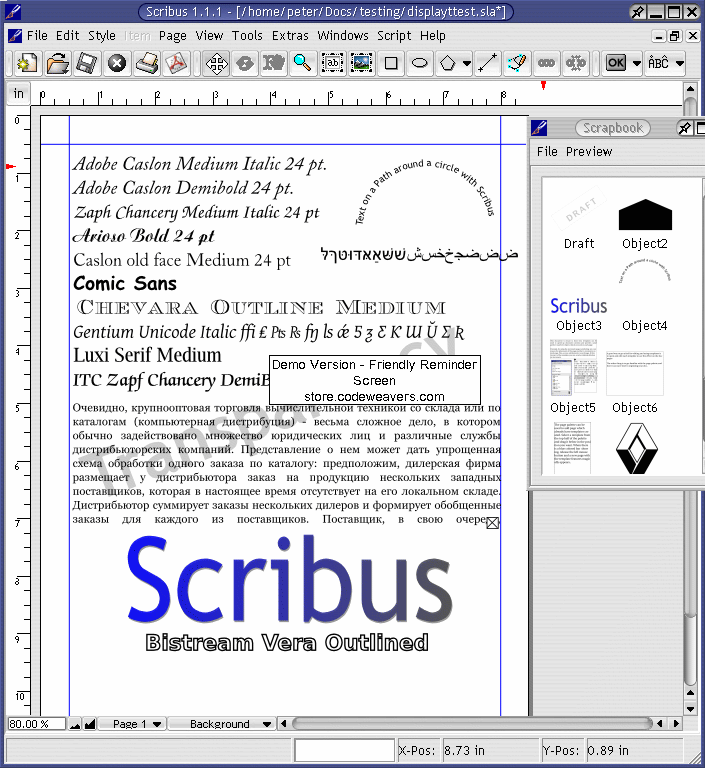
Task: Open the File menu
Action: pos(37,36)
